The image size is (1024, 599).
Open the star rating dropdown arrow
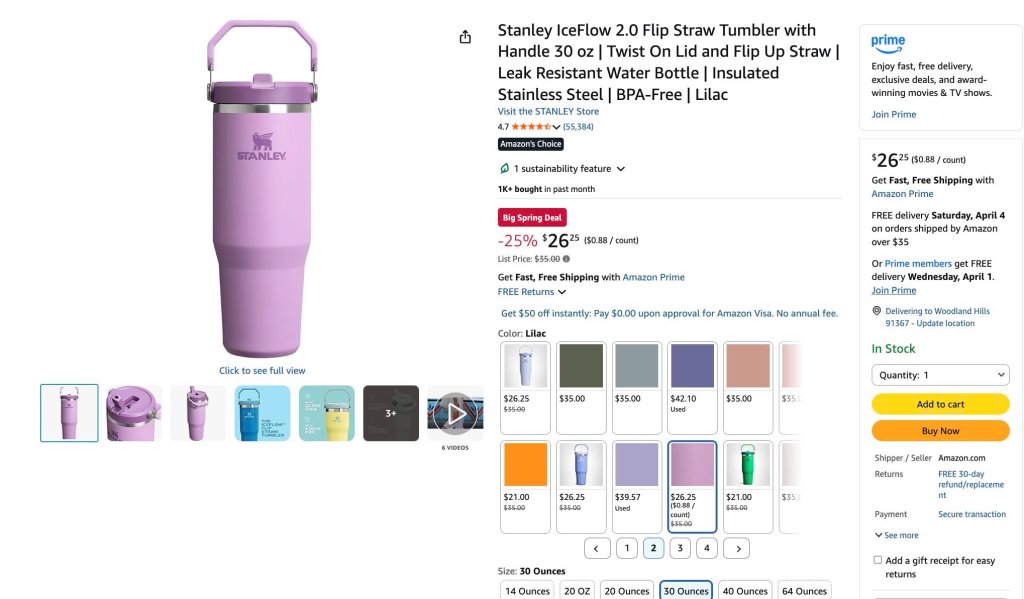(x=556, y=127)
